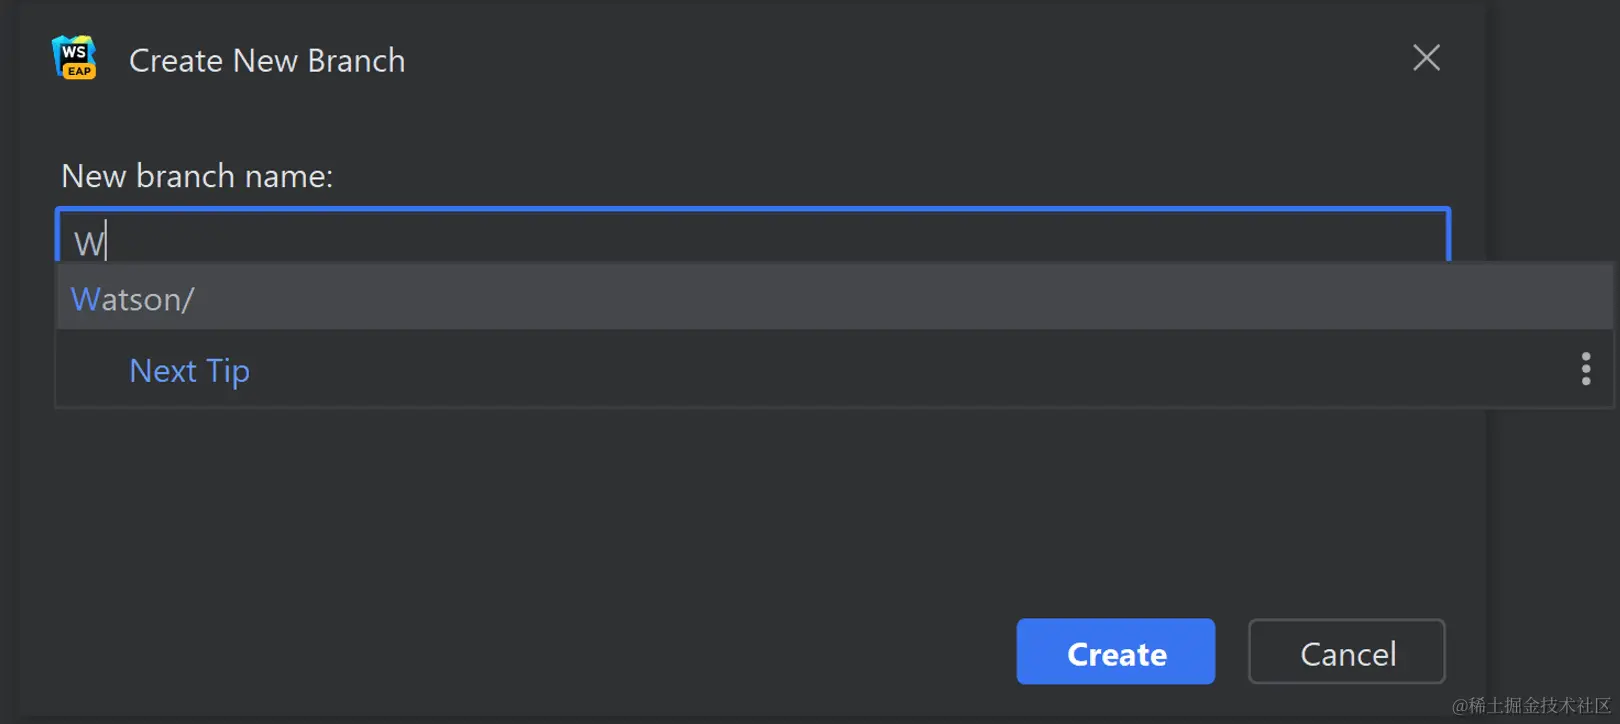Screen dimensions: 1620x724
Task: Click the kebab options icon in suggestion row
Action: point(1586,370)
